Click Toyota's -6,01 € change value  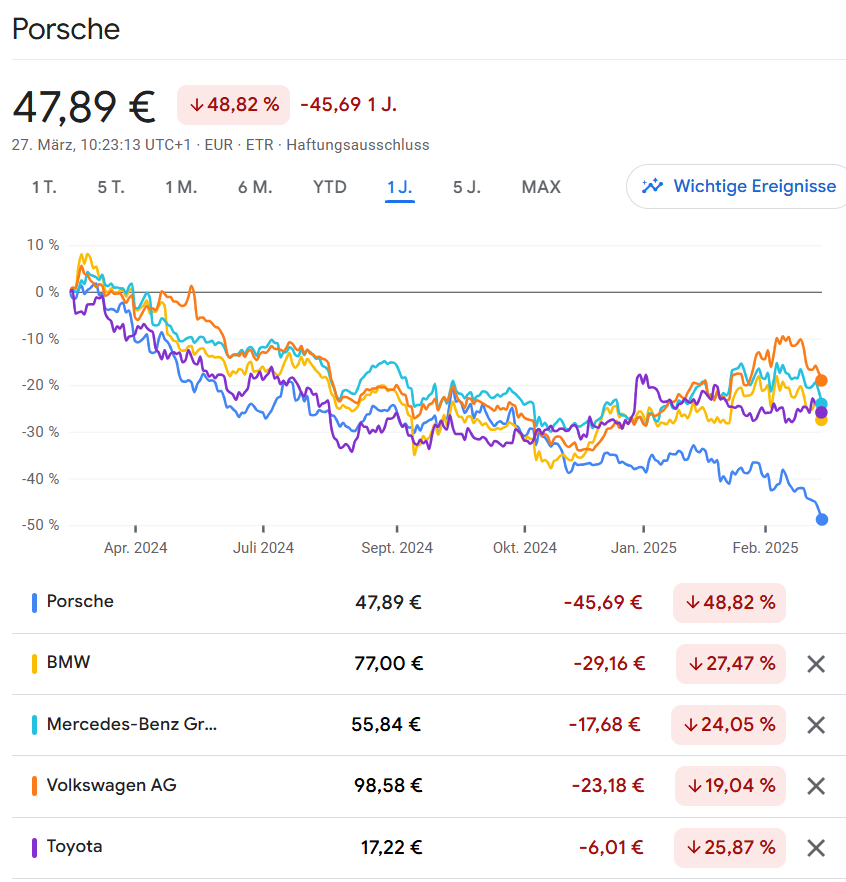pos(611,848)
